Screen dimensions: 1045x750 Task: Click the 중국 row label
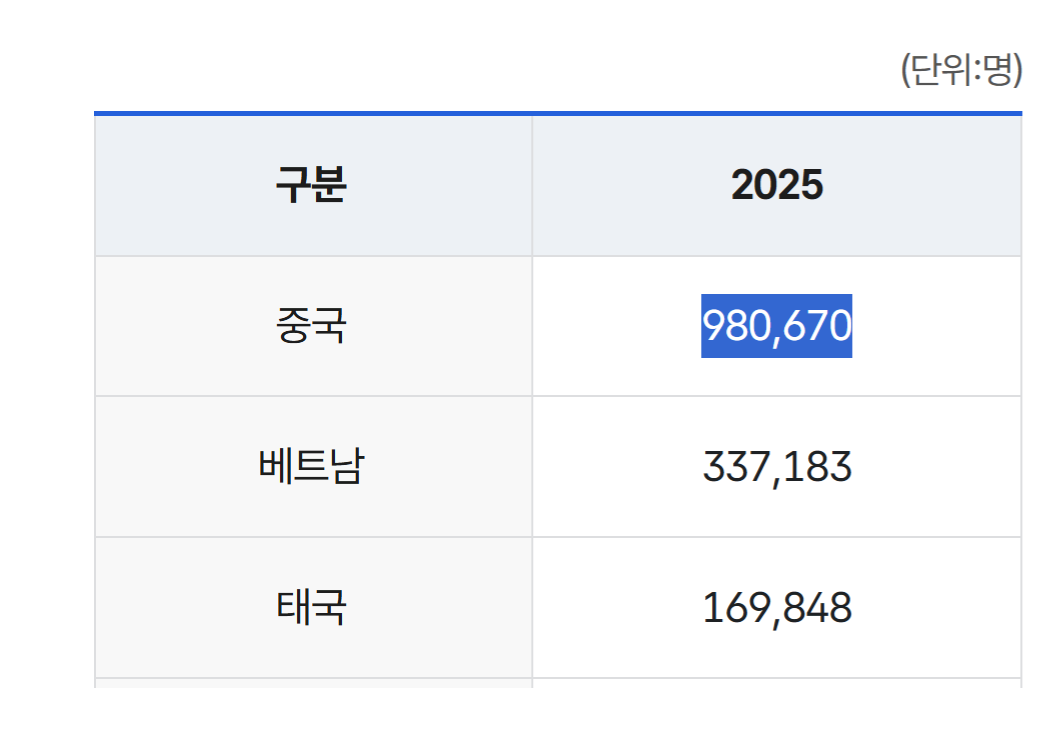point(313,326)
